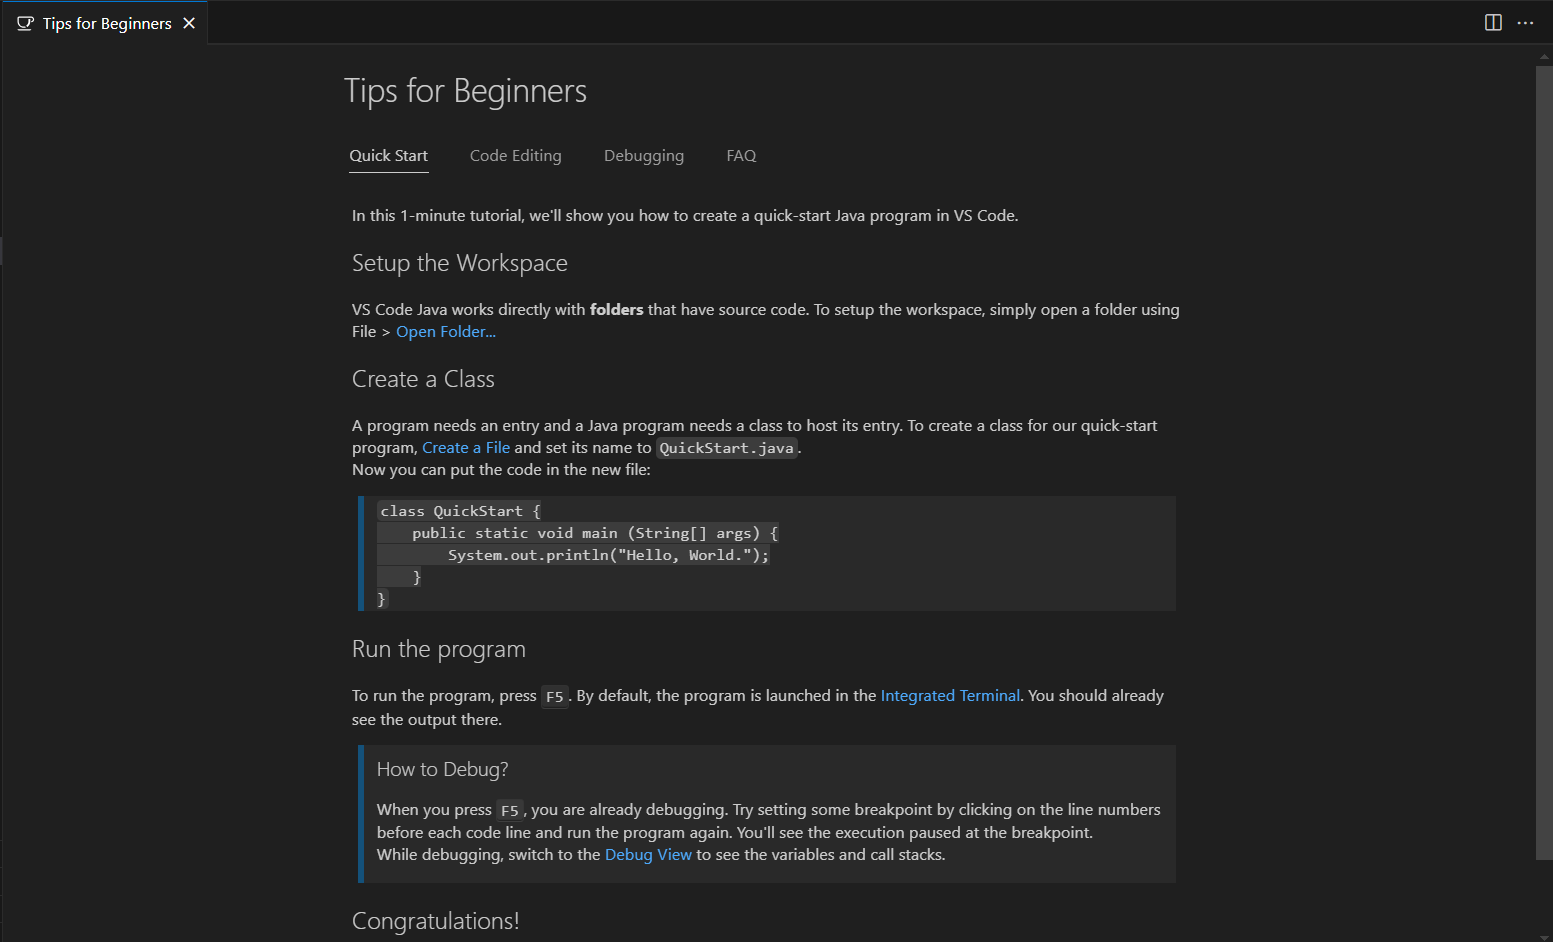Click the coffee cup icon on Tips tab
The width and height of the screenshot is (1553, 942).
(25, 23)
